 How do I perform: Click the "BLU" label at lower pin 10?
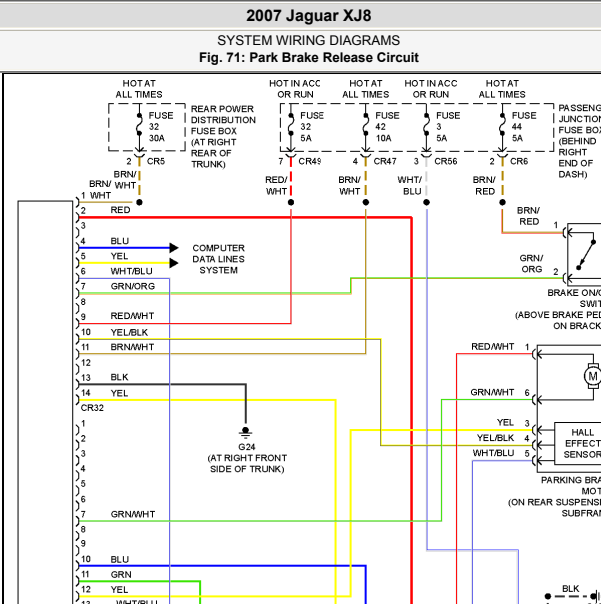[x=119, y=559]
